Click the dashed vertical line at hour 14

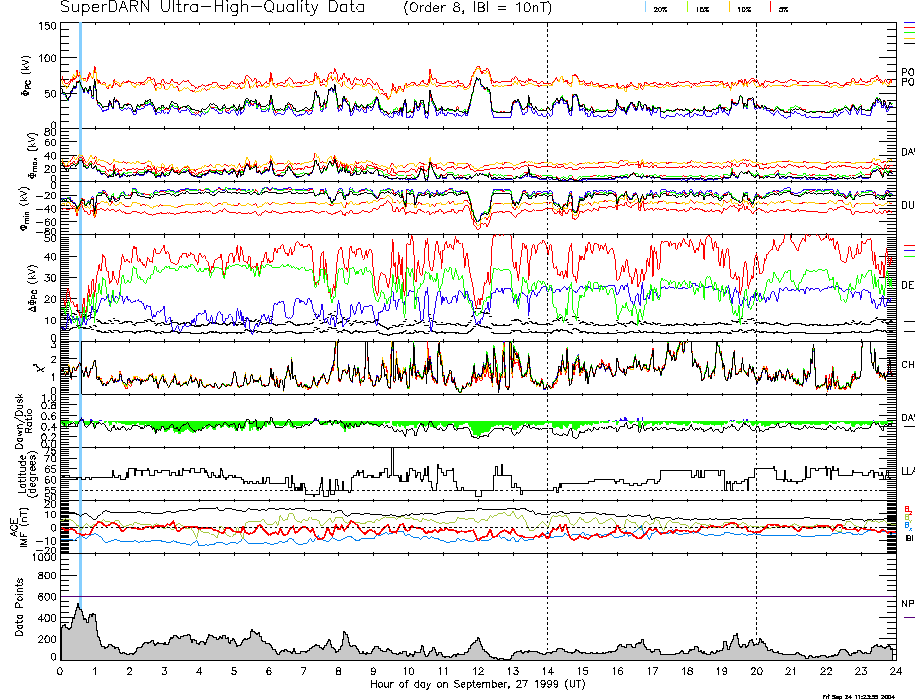point(548,300)
